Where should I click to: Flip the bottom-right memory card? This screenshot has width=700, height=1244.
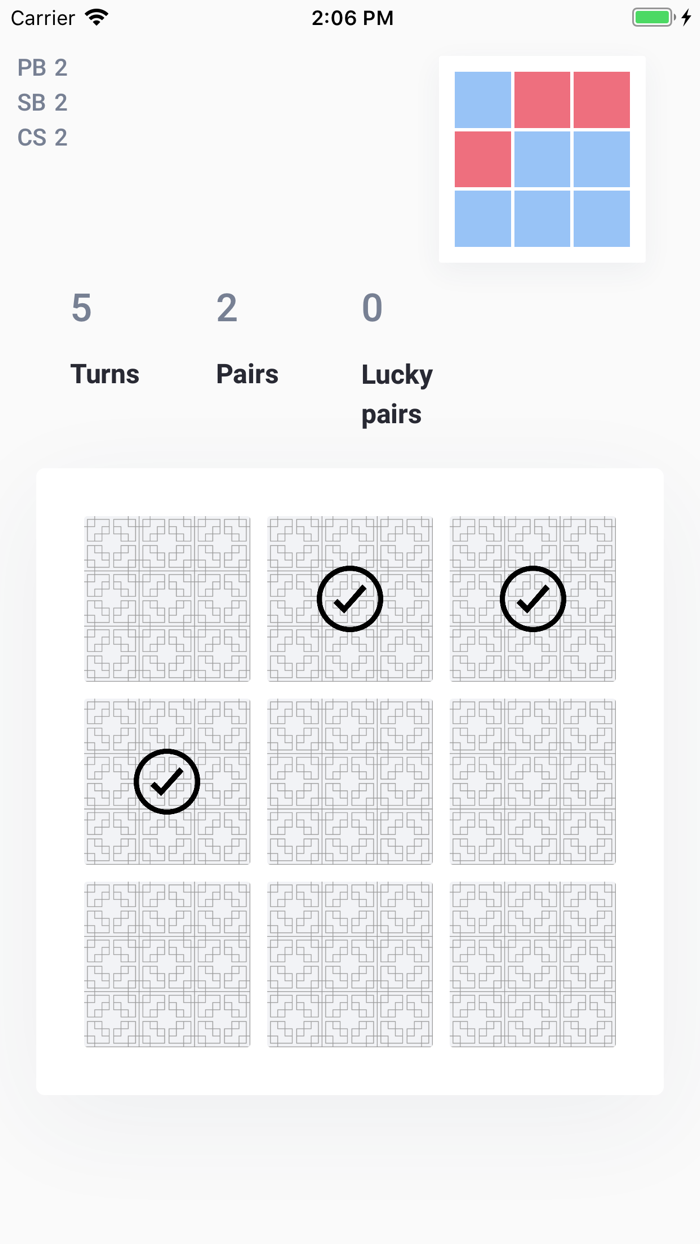coord(533,965)
